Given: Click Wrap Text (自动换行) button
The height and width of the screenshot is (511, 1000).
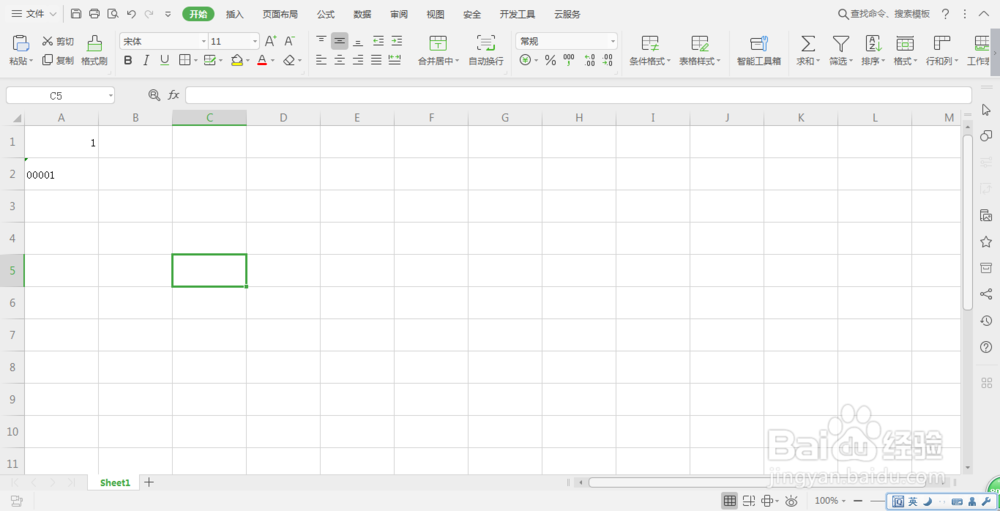Looking at the screenshot, I should (x=486, y=50).
